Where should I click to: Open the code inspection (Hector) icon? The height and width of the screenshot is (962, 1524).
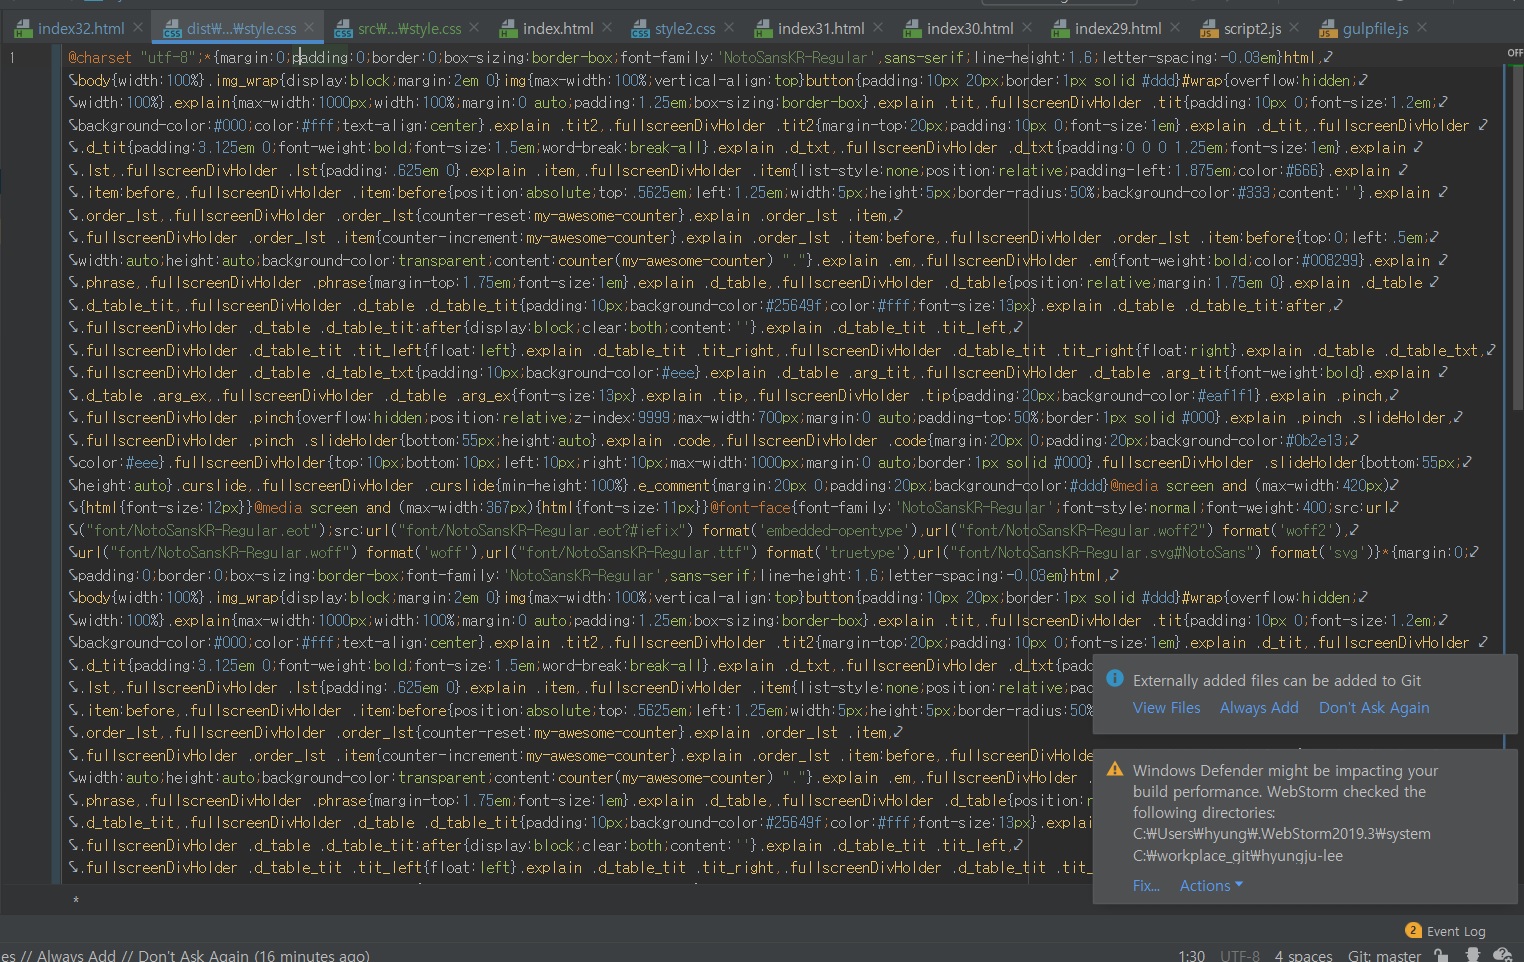click(1472, 955)
